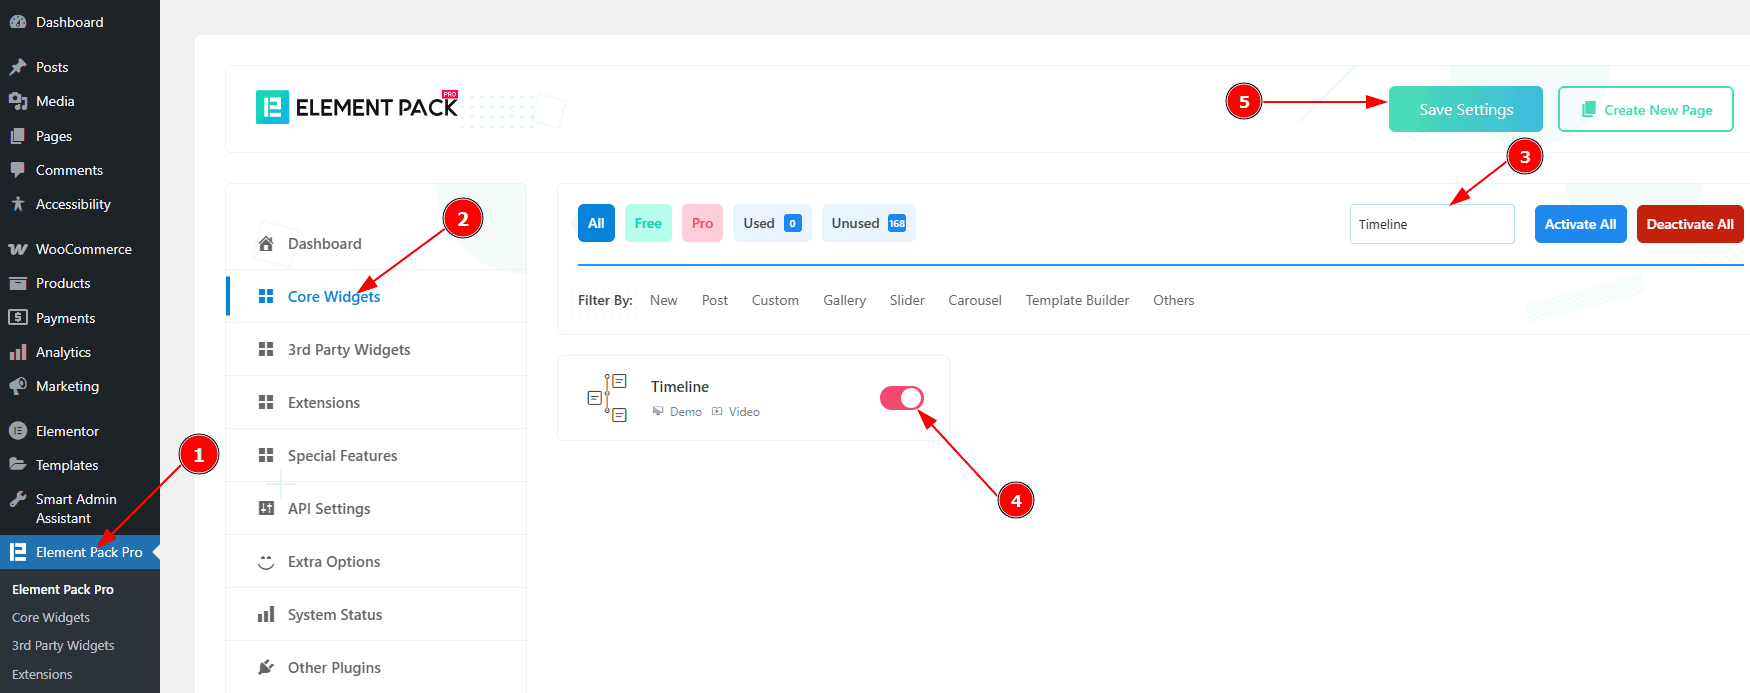Click the Marketing megaphone icon
Image resolution: width=1750 pixels, height=693 pixels.
(x=18, y=386)
